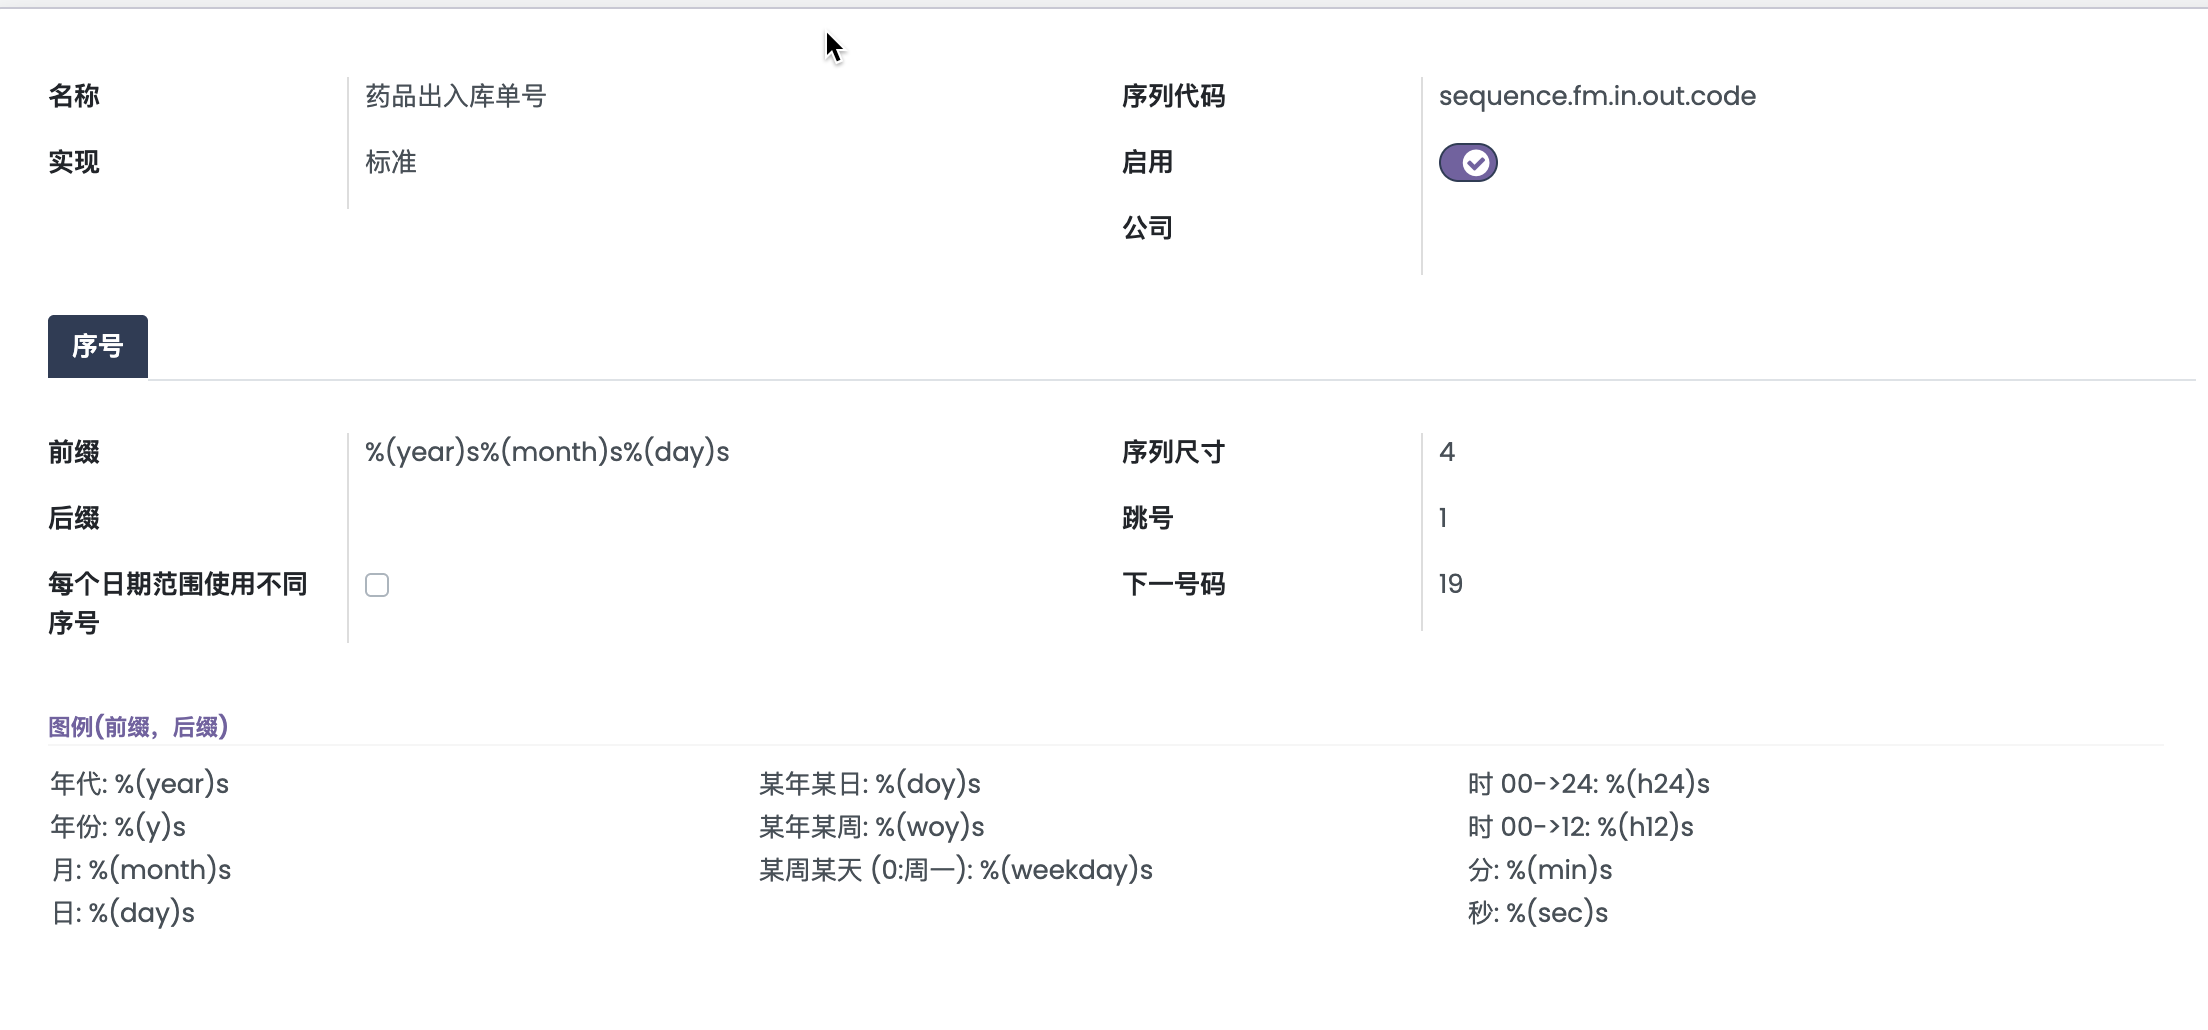Open the 序号 tab

[98, 346]
